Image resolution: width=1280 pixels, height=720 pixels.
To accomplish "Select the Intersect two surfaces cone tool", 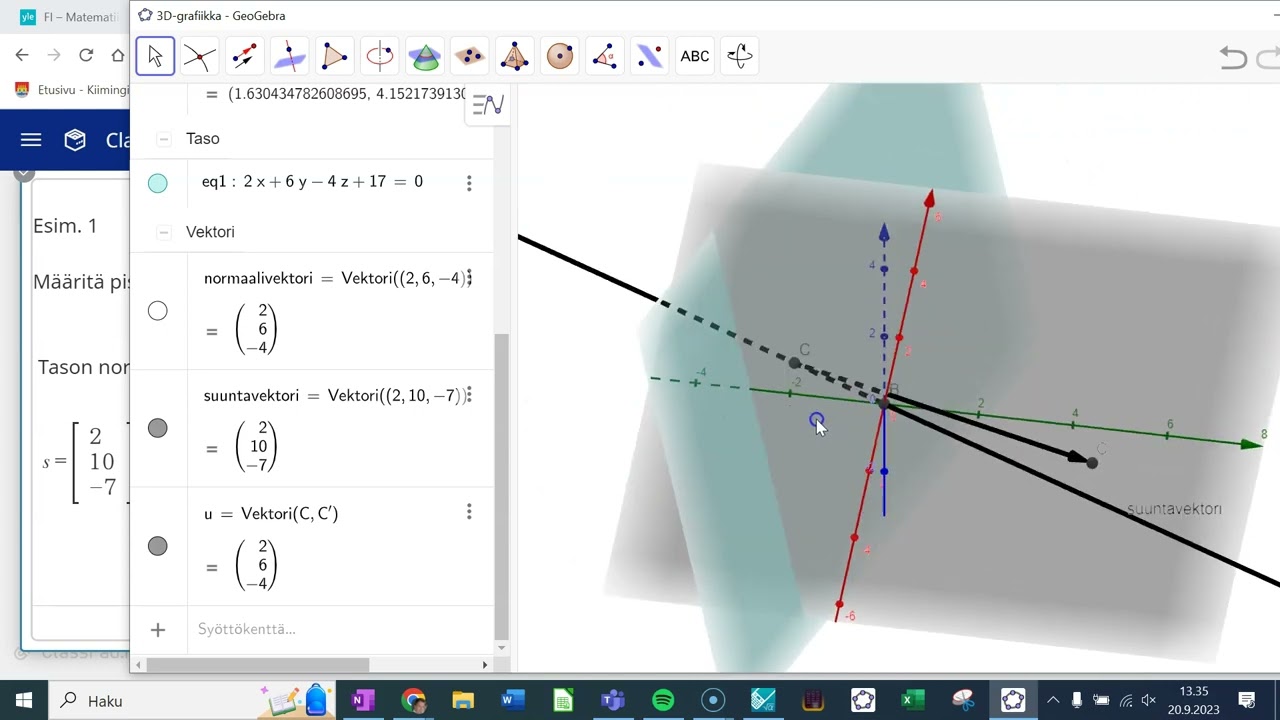I will (425, 56).
